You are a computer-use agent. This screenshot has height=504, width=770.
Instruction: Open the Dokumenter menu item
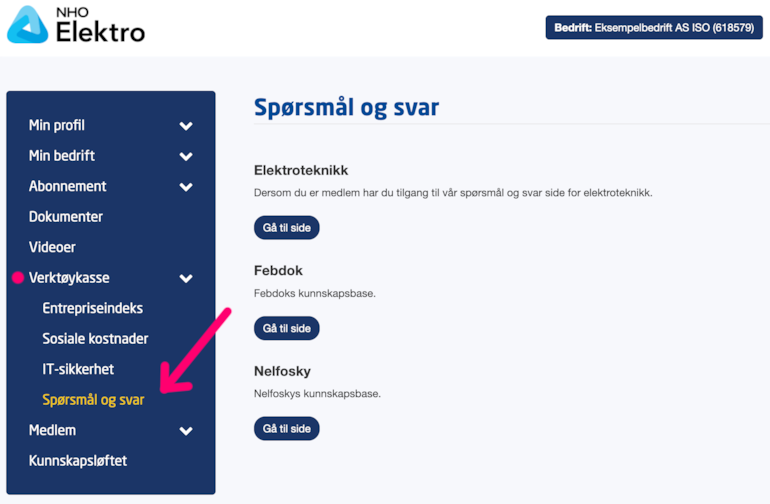(66, 217)
